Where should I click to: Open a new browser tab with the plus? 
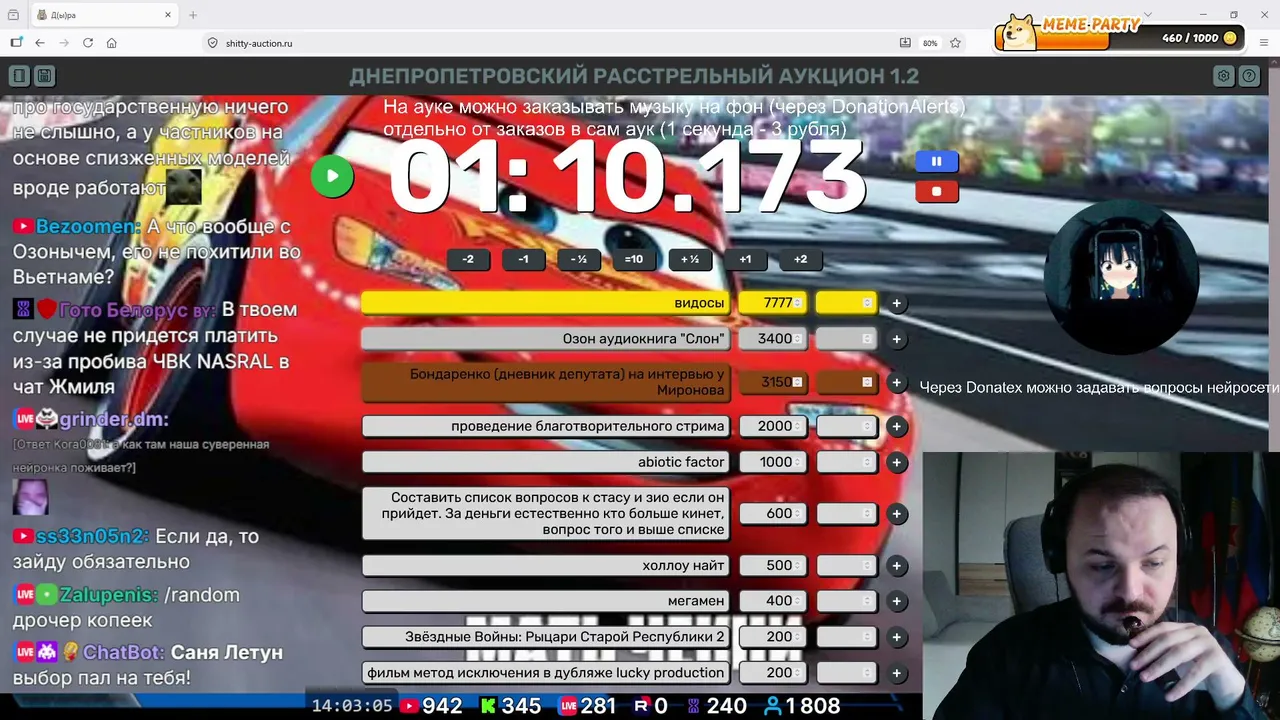click(193, 15)
